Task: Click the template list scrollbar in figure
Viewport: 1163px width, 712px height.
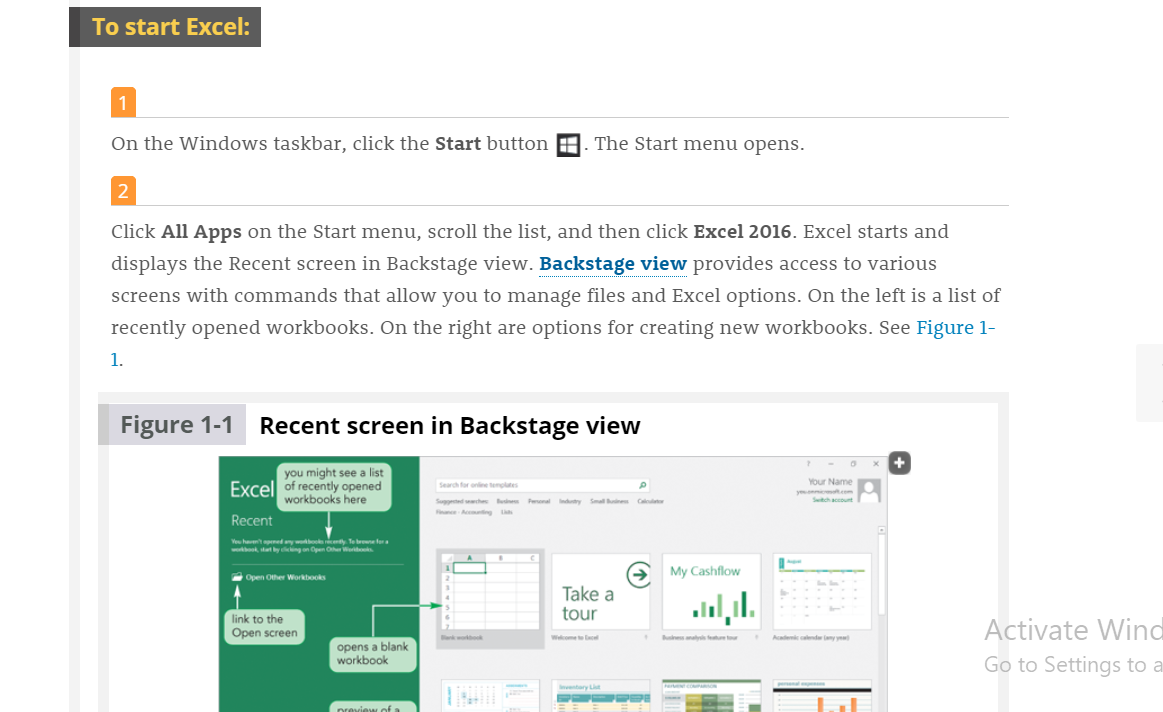Action: [x=881, y=571]
